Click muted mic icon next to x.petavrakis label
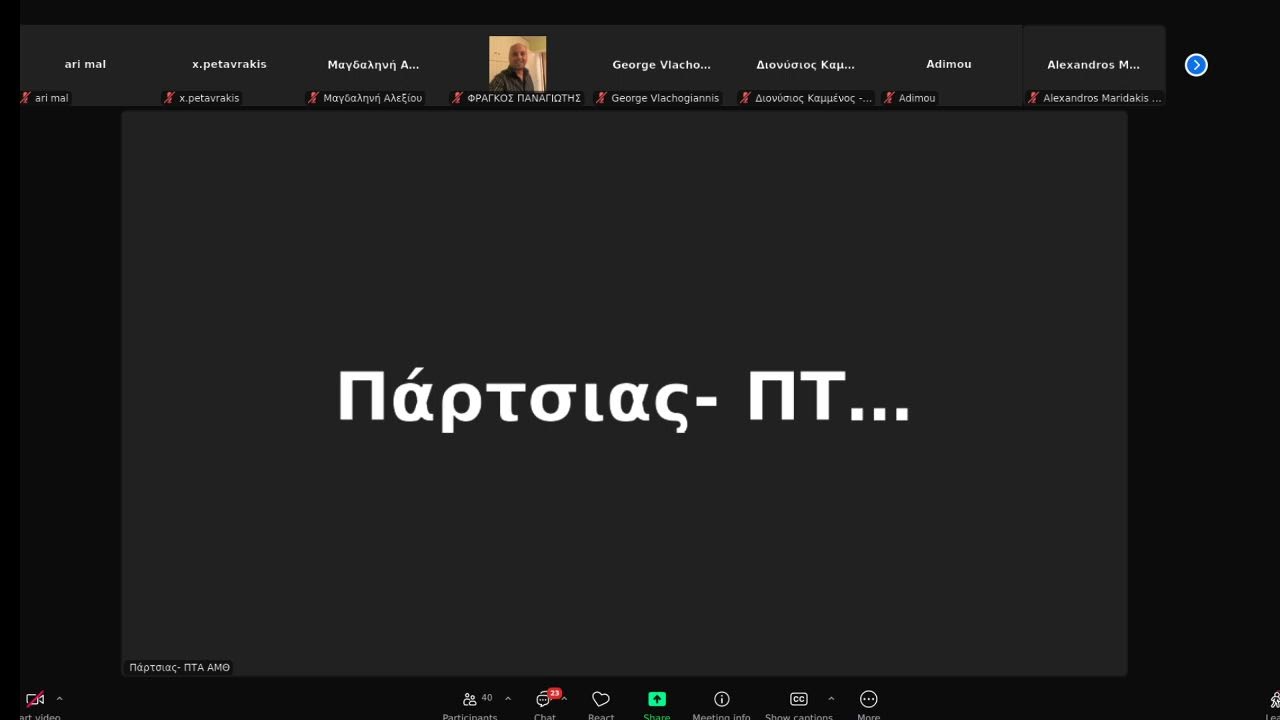1280x720 pixels. click(169, 98)
